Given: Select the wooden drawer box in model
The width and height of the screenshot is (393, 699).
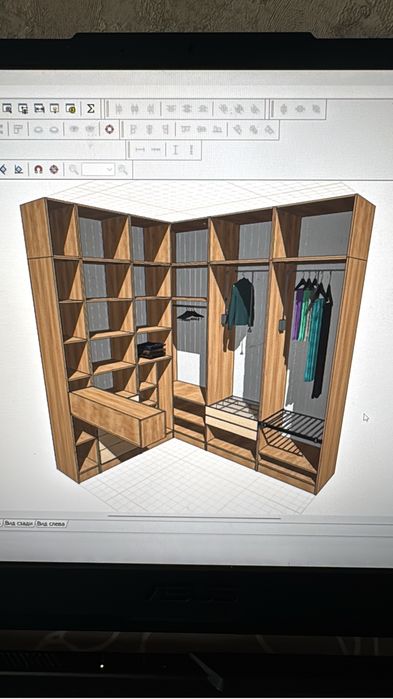Looking at the screenshot, I should click(x=117, y=416).
